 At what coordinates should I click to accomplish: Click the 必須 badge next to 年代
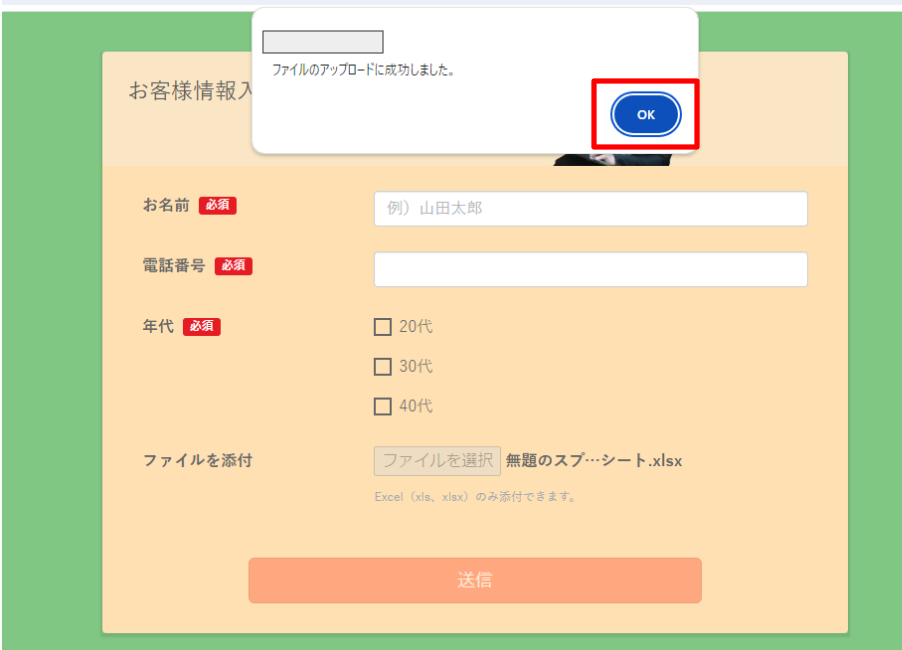tap(202, 327)
